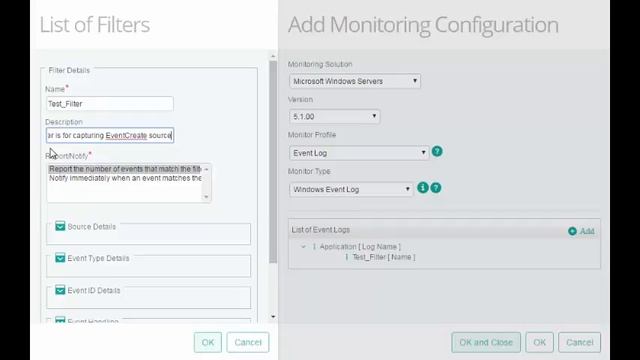Open the Windows Event Log type dropdown
Screen dimensions: 640x360
point(351,189)
